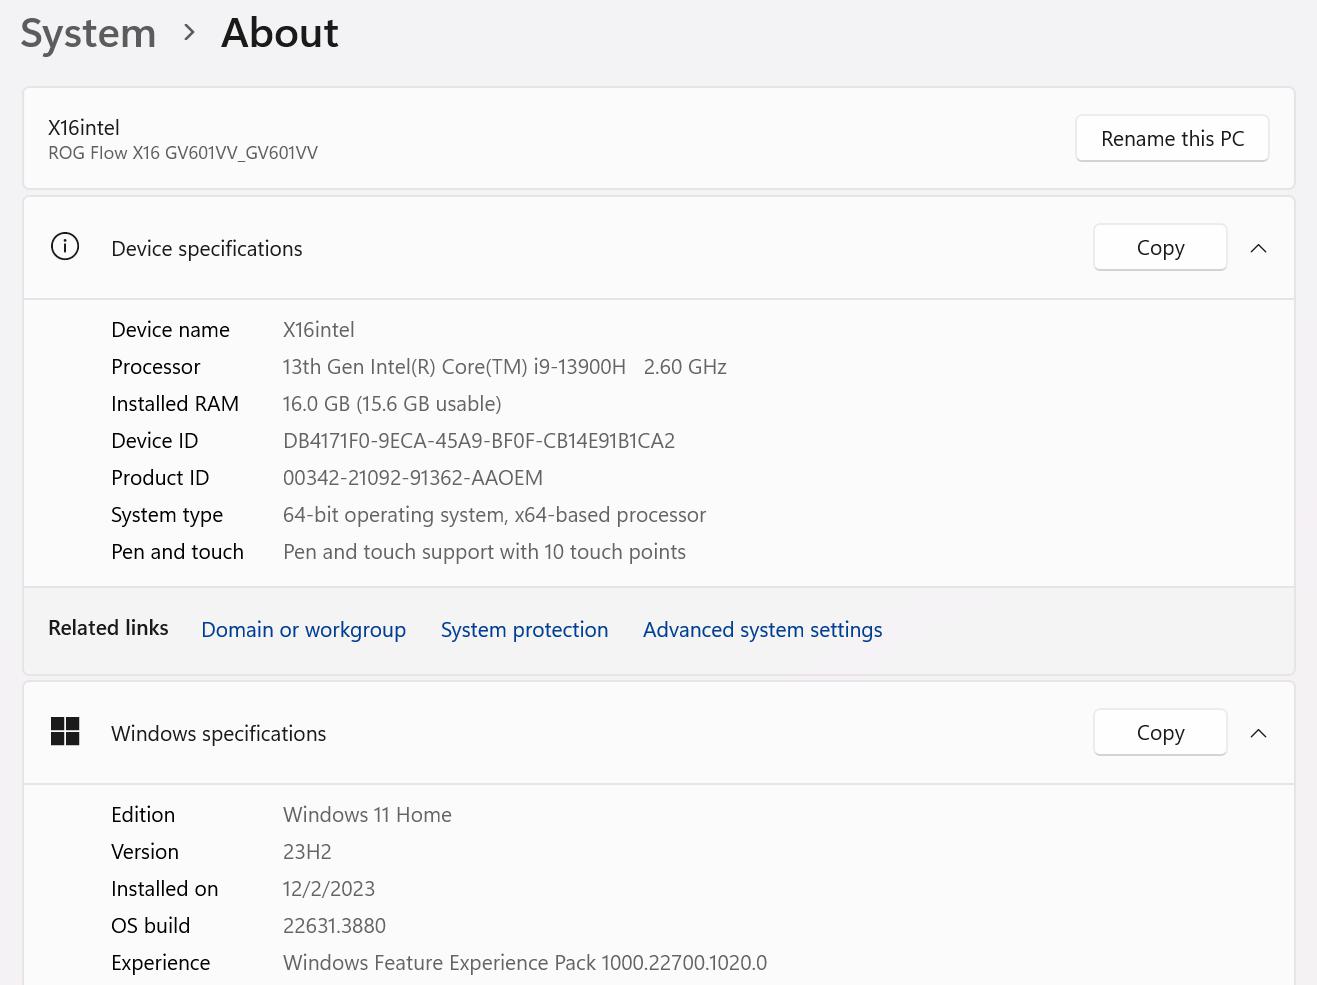Select the Product ID value 00342-21092-91362-AAOEM
1317x985 pixels.
[413, 477]
